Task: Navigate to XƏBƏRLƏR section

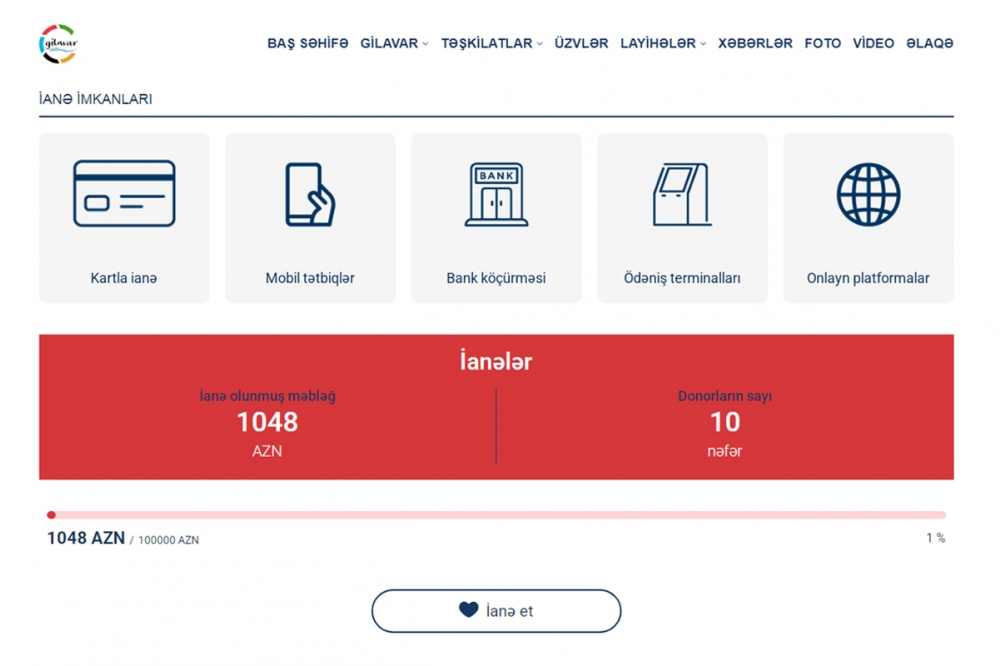Action: [x=755, y=44]
